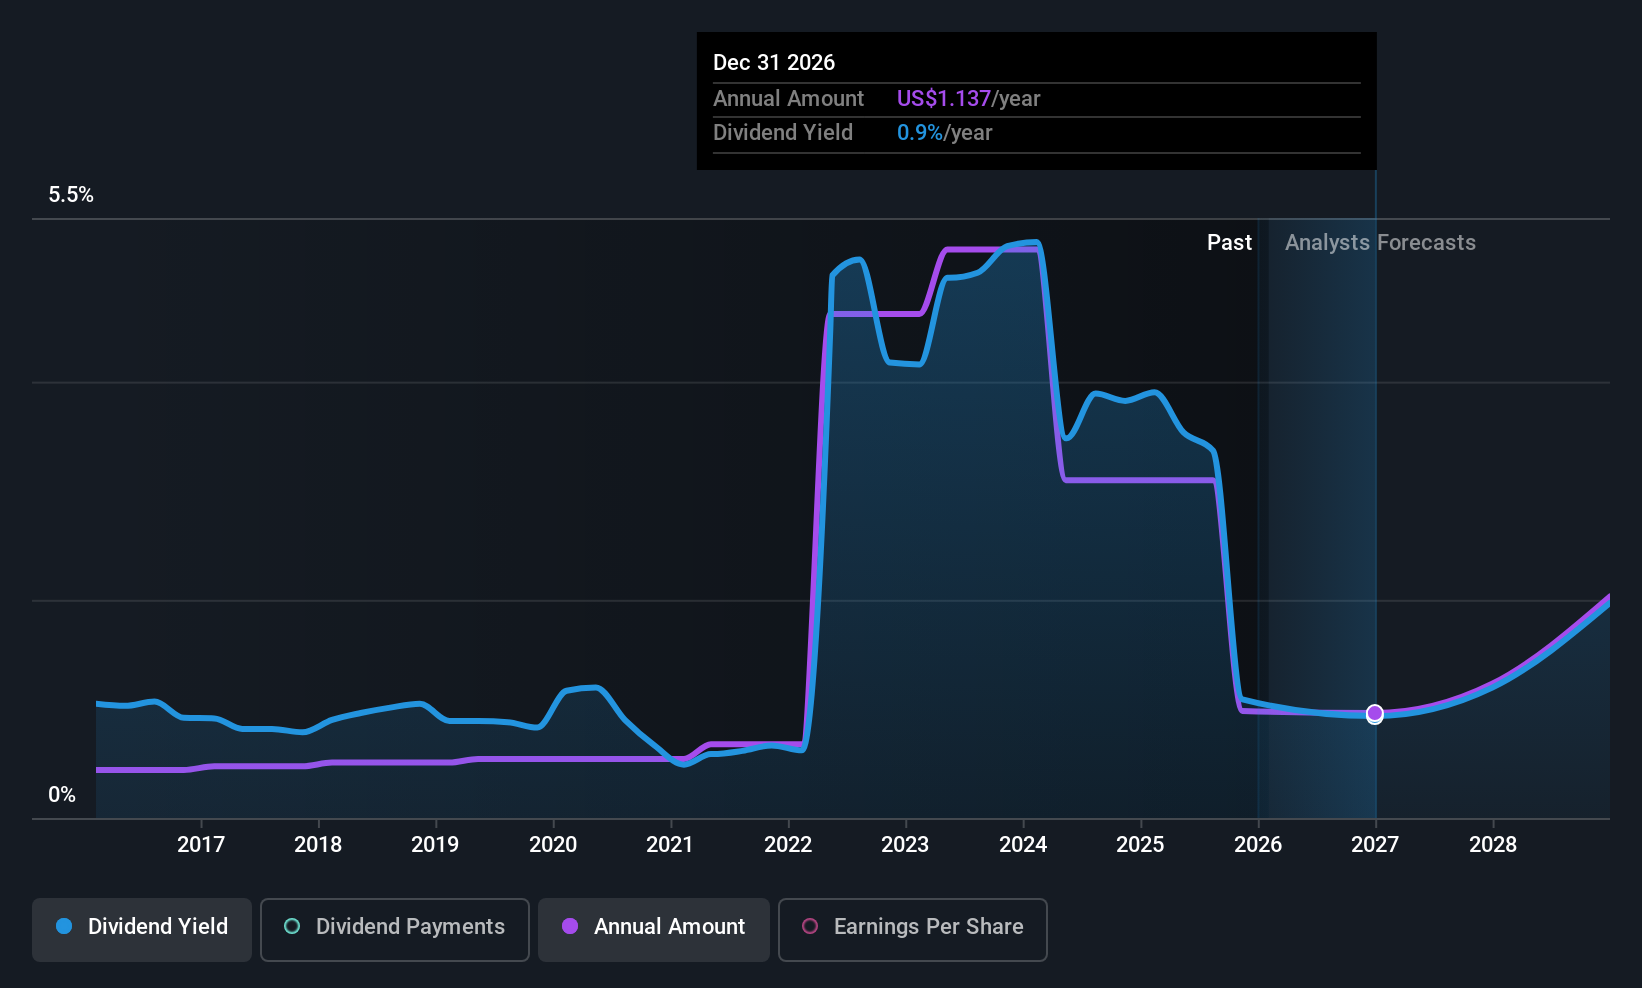1642x988 pixels.
Task: Click the 2028 x-axis year label
Action: (1493, 845)
